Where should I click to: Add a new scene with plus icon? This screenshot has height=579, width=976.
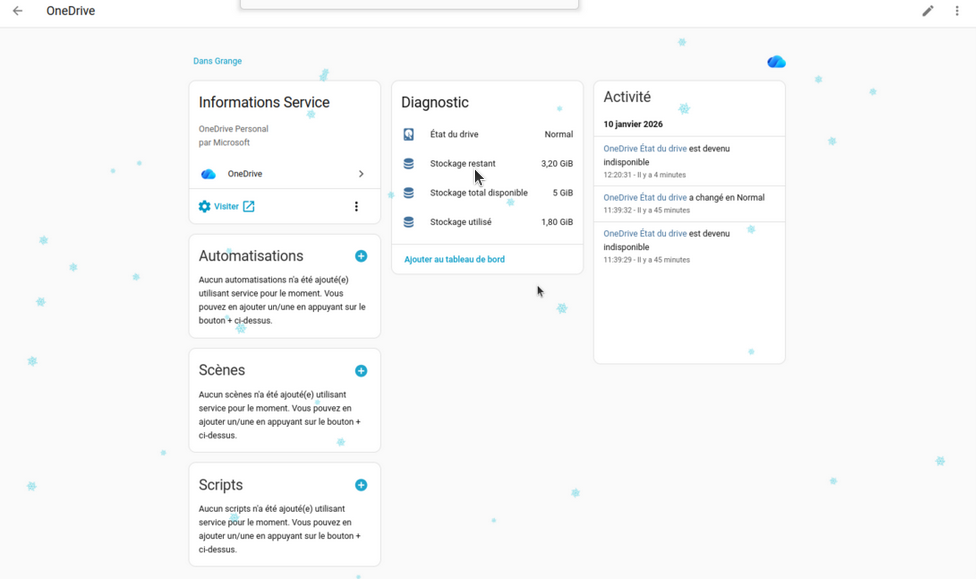point(361,370)
